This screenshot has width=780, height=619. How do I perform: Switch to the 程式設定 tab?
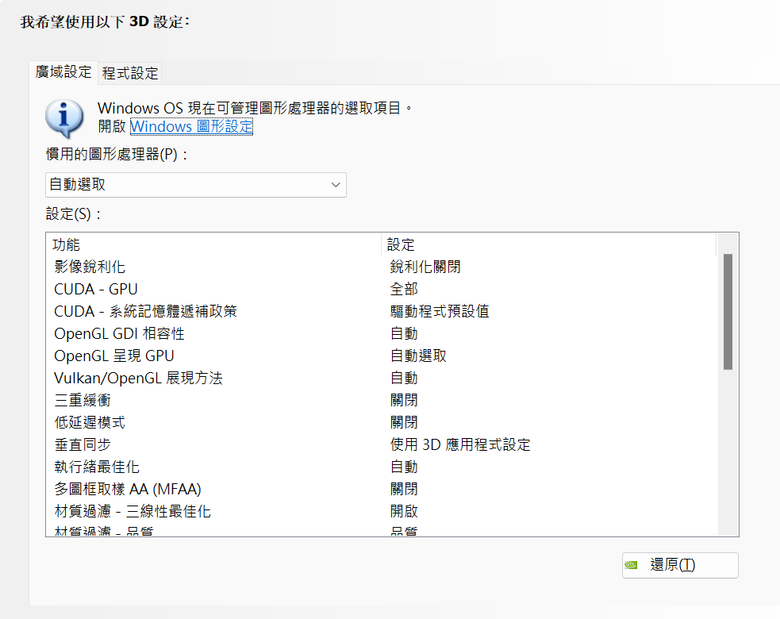pyautogui.click(x=130, y=73)
